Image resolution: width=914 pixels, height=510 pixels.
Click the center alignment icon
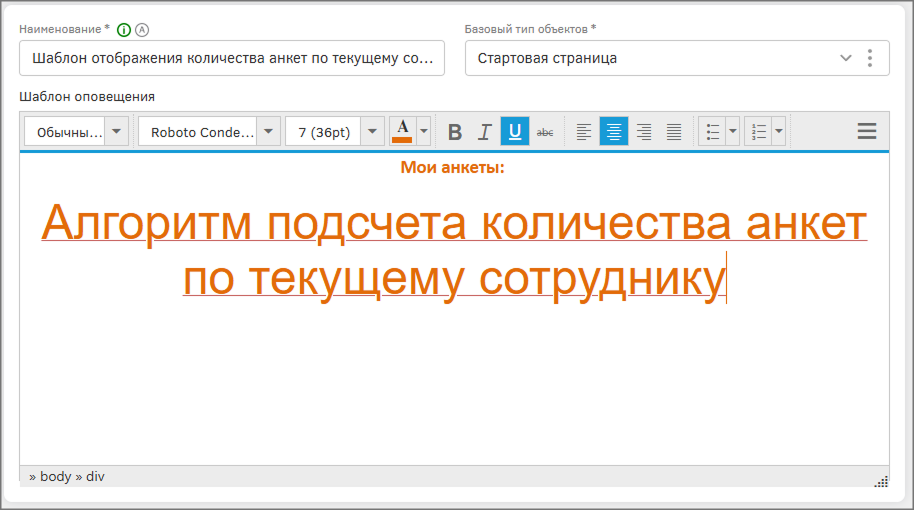point(614,132)
